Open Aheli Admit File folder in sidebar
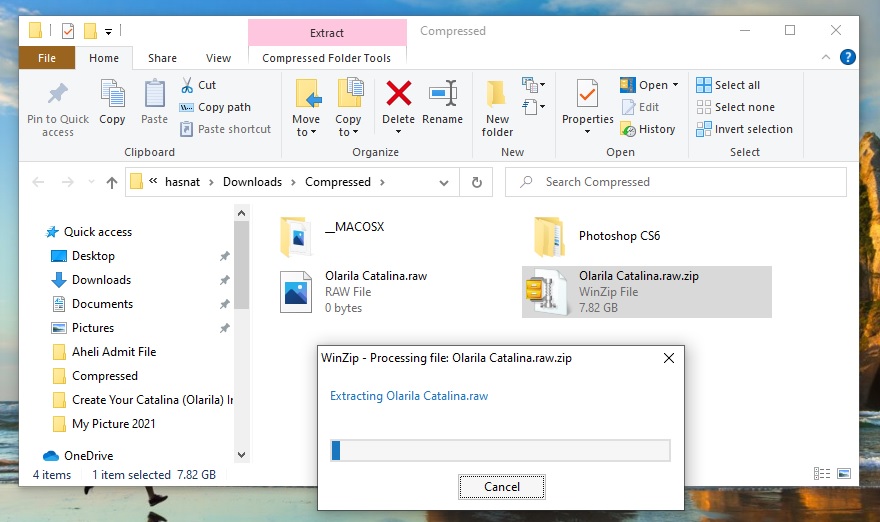The width and height of the screenshot is (880, 522). click(x=114, y=352)
